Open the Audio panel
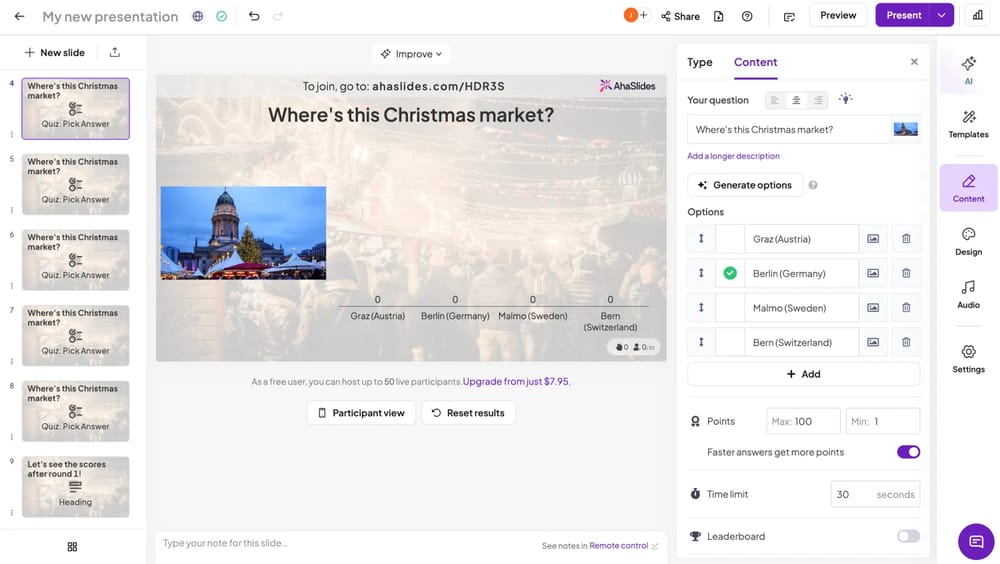The image size is (1000, 564). pyautogui.click(x=968, y=294)
